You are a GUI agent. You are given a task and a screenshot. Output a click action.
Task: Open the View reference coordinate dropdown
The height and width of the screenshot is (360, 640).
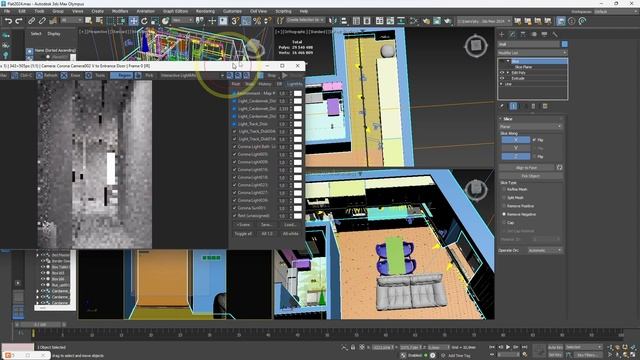182,20
